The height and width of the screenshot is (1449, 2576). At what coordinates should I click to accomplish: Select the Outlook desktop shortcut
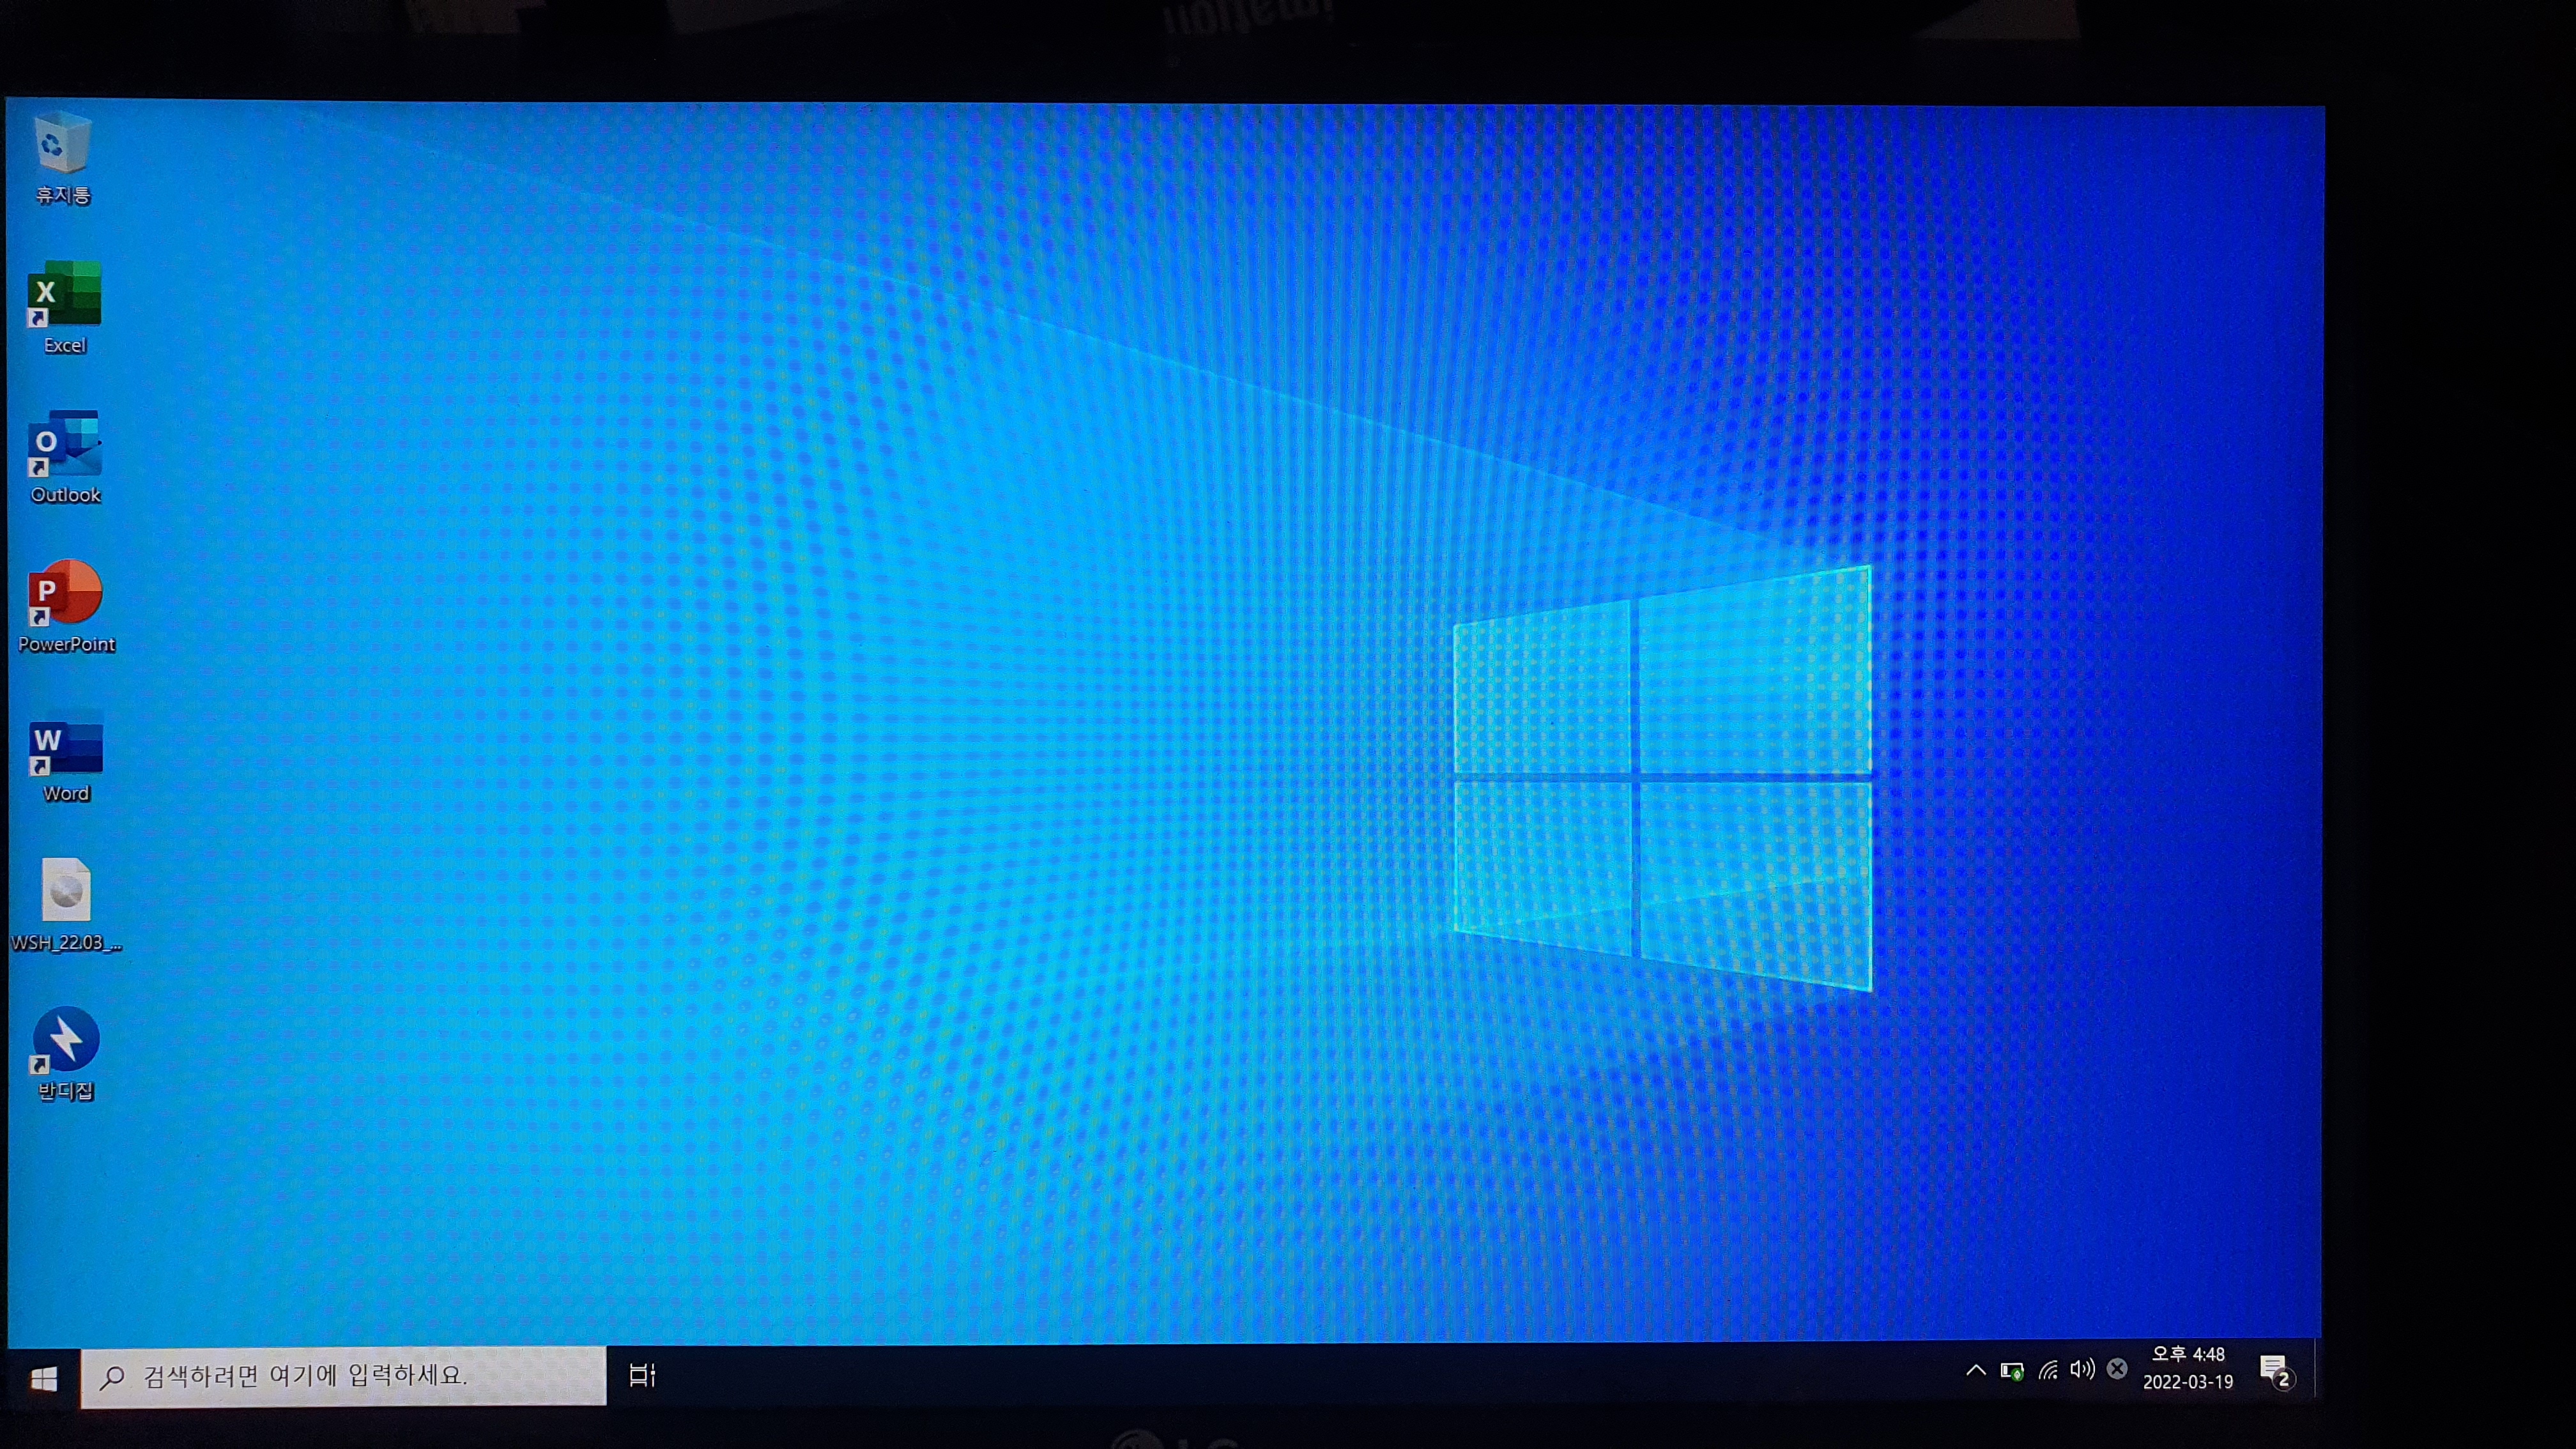(65, 457)
